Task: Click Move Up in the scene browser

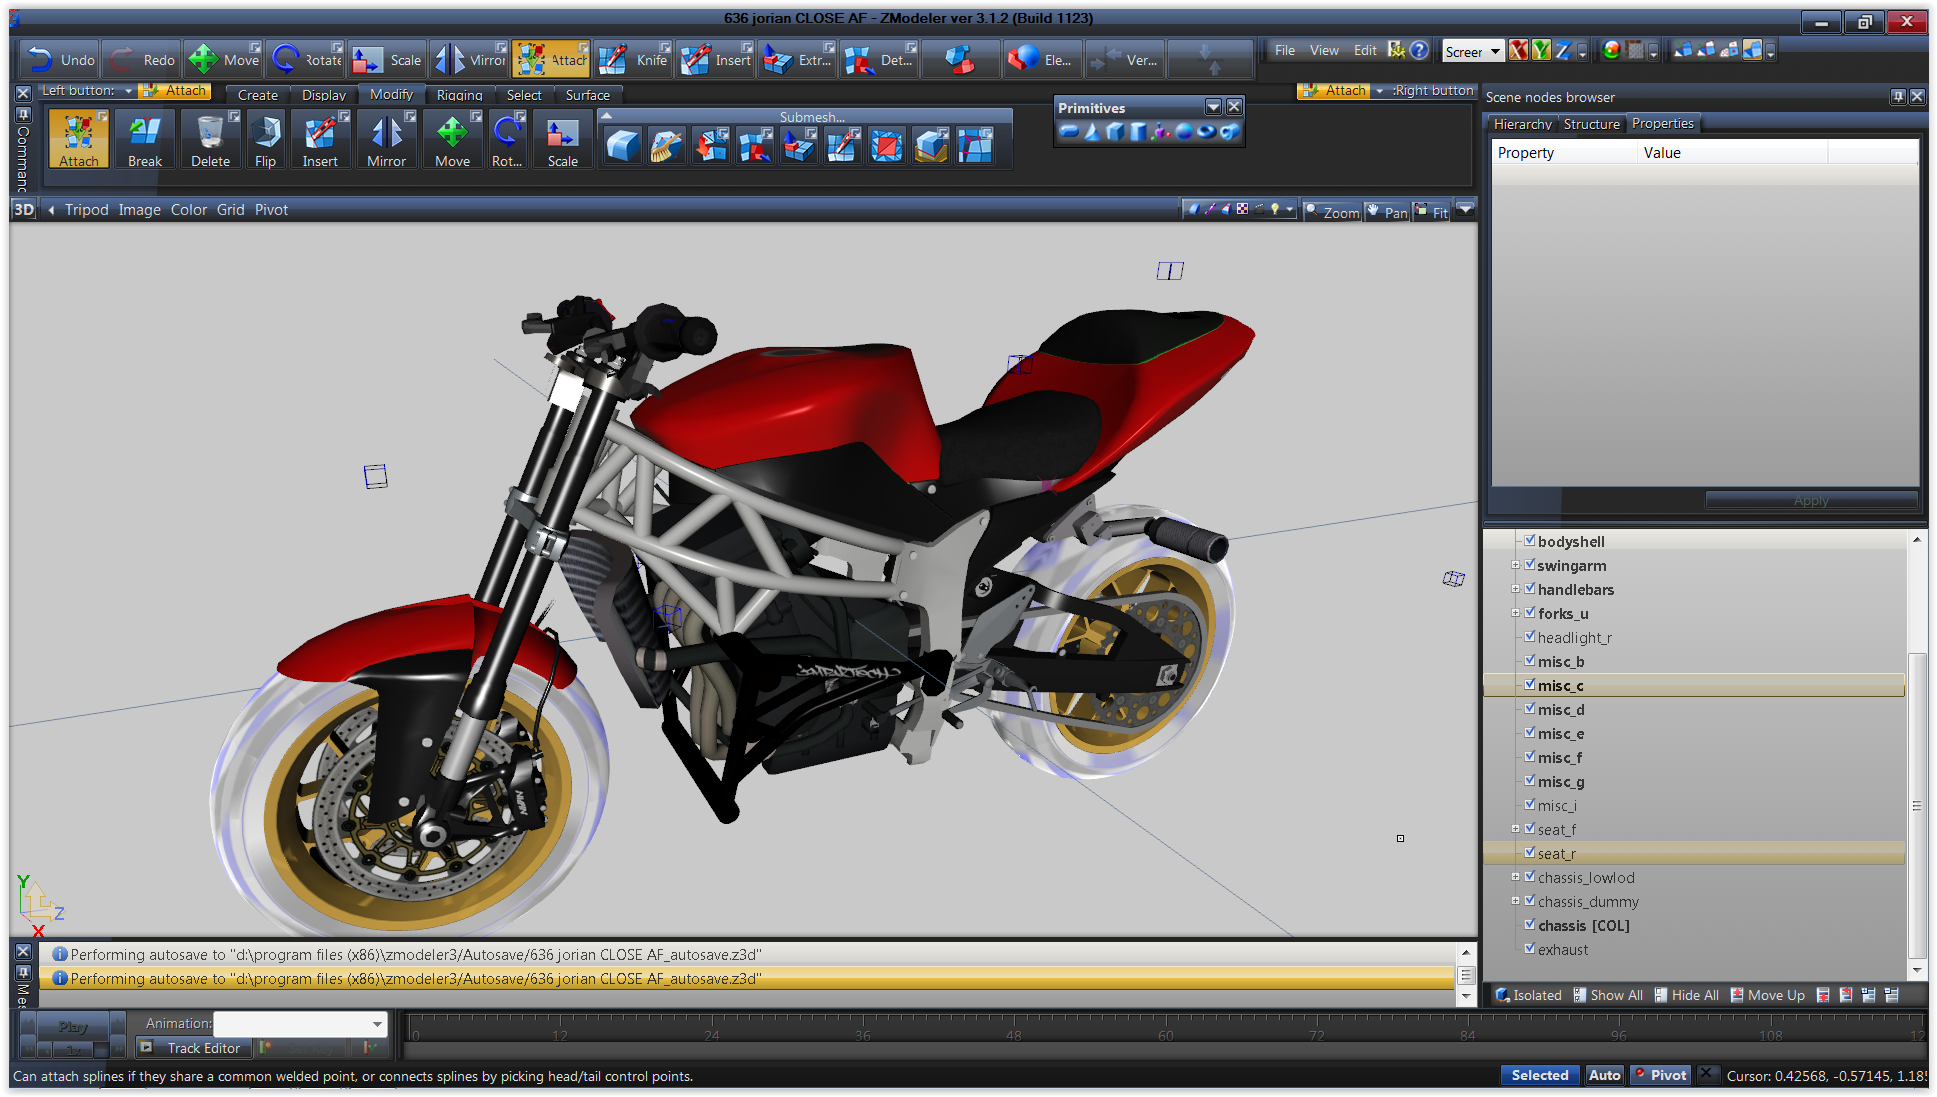Action: pos(1768,995)
